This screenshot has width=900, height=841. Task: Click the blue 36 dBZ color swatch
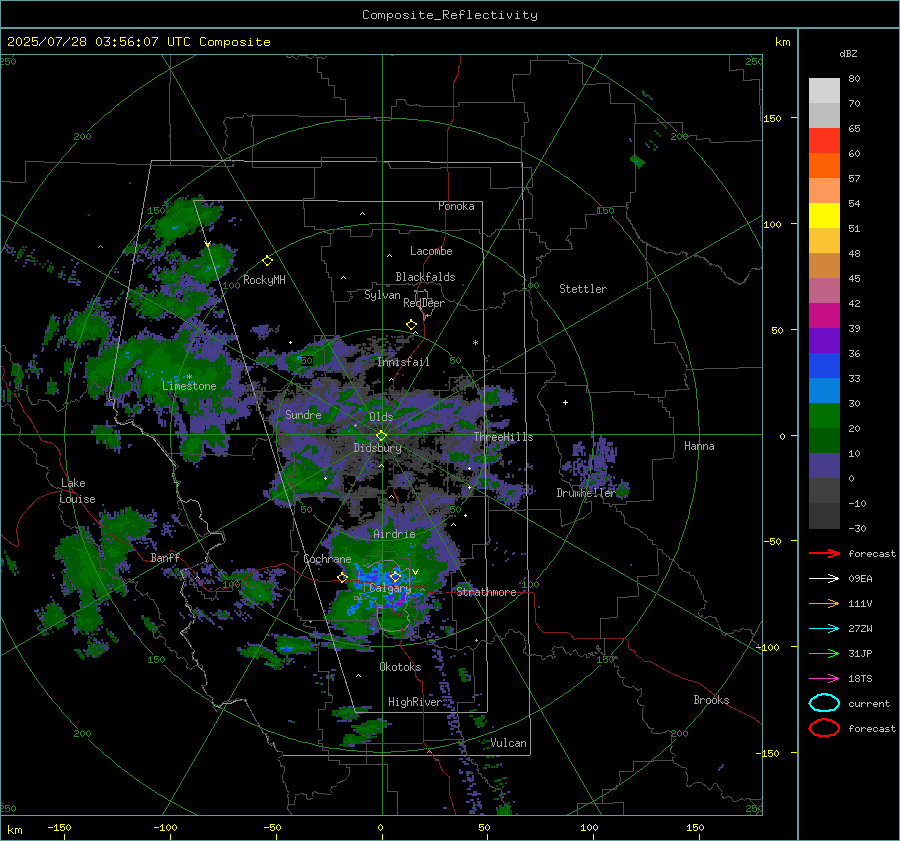click(824, 366)
